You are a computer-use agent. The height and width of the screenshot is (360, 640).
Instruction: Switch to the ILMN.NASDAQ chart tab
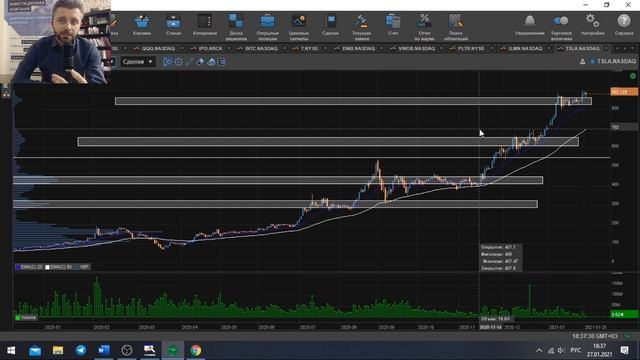525,49
